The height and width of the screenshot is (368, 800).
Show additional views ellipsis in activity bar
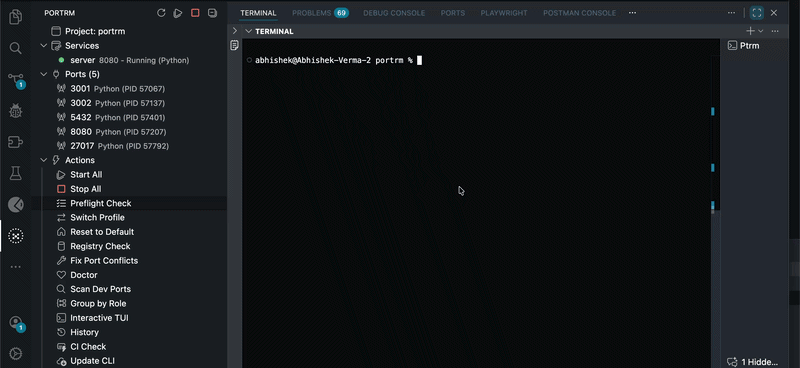[16, 267]
